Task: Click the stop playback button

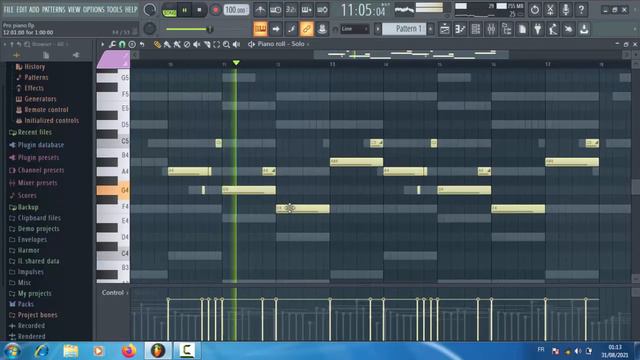Action: [x=199, y=10]
